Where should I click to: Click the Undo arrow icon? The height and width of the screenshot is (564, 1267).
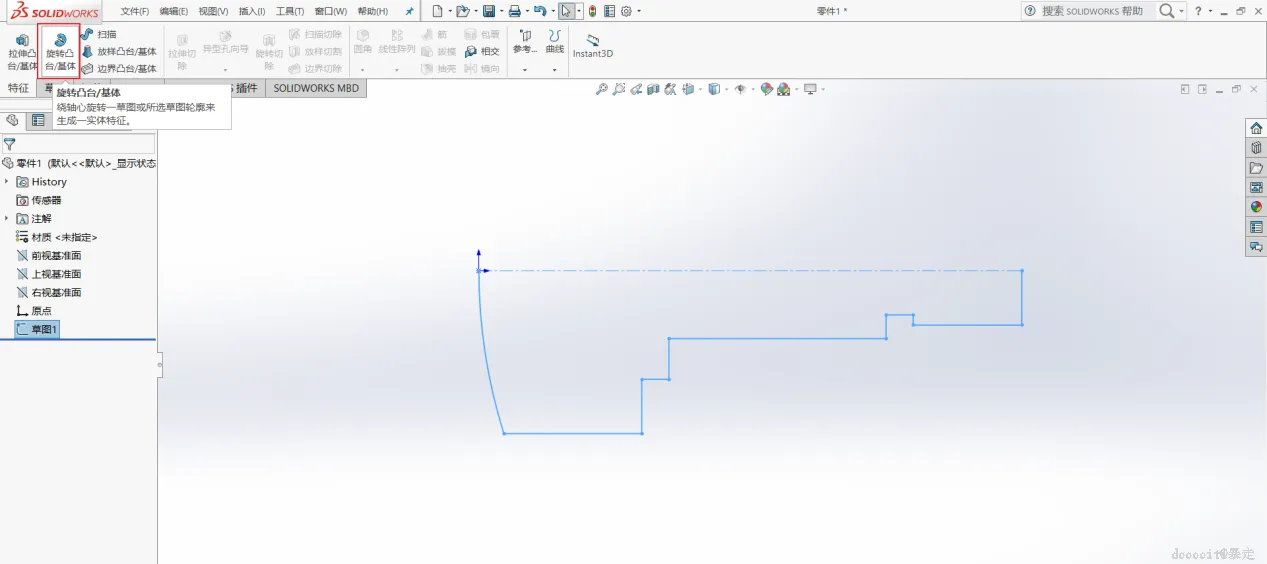point(540,11)
